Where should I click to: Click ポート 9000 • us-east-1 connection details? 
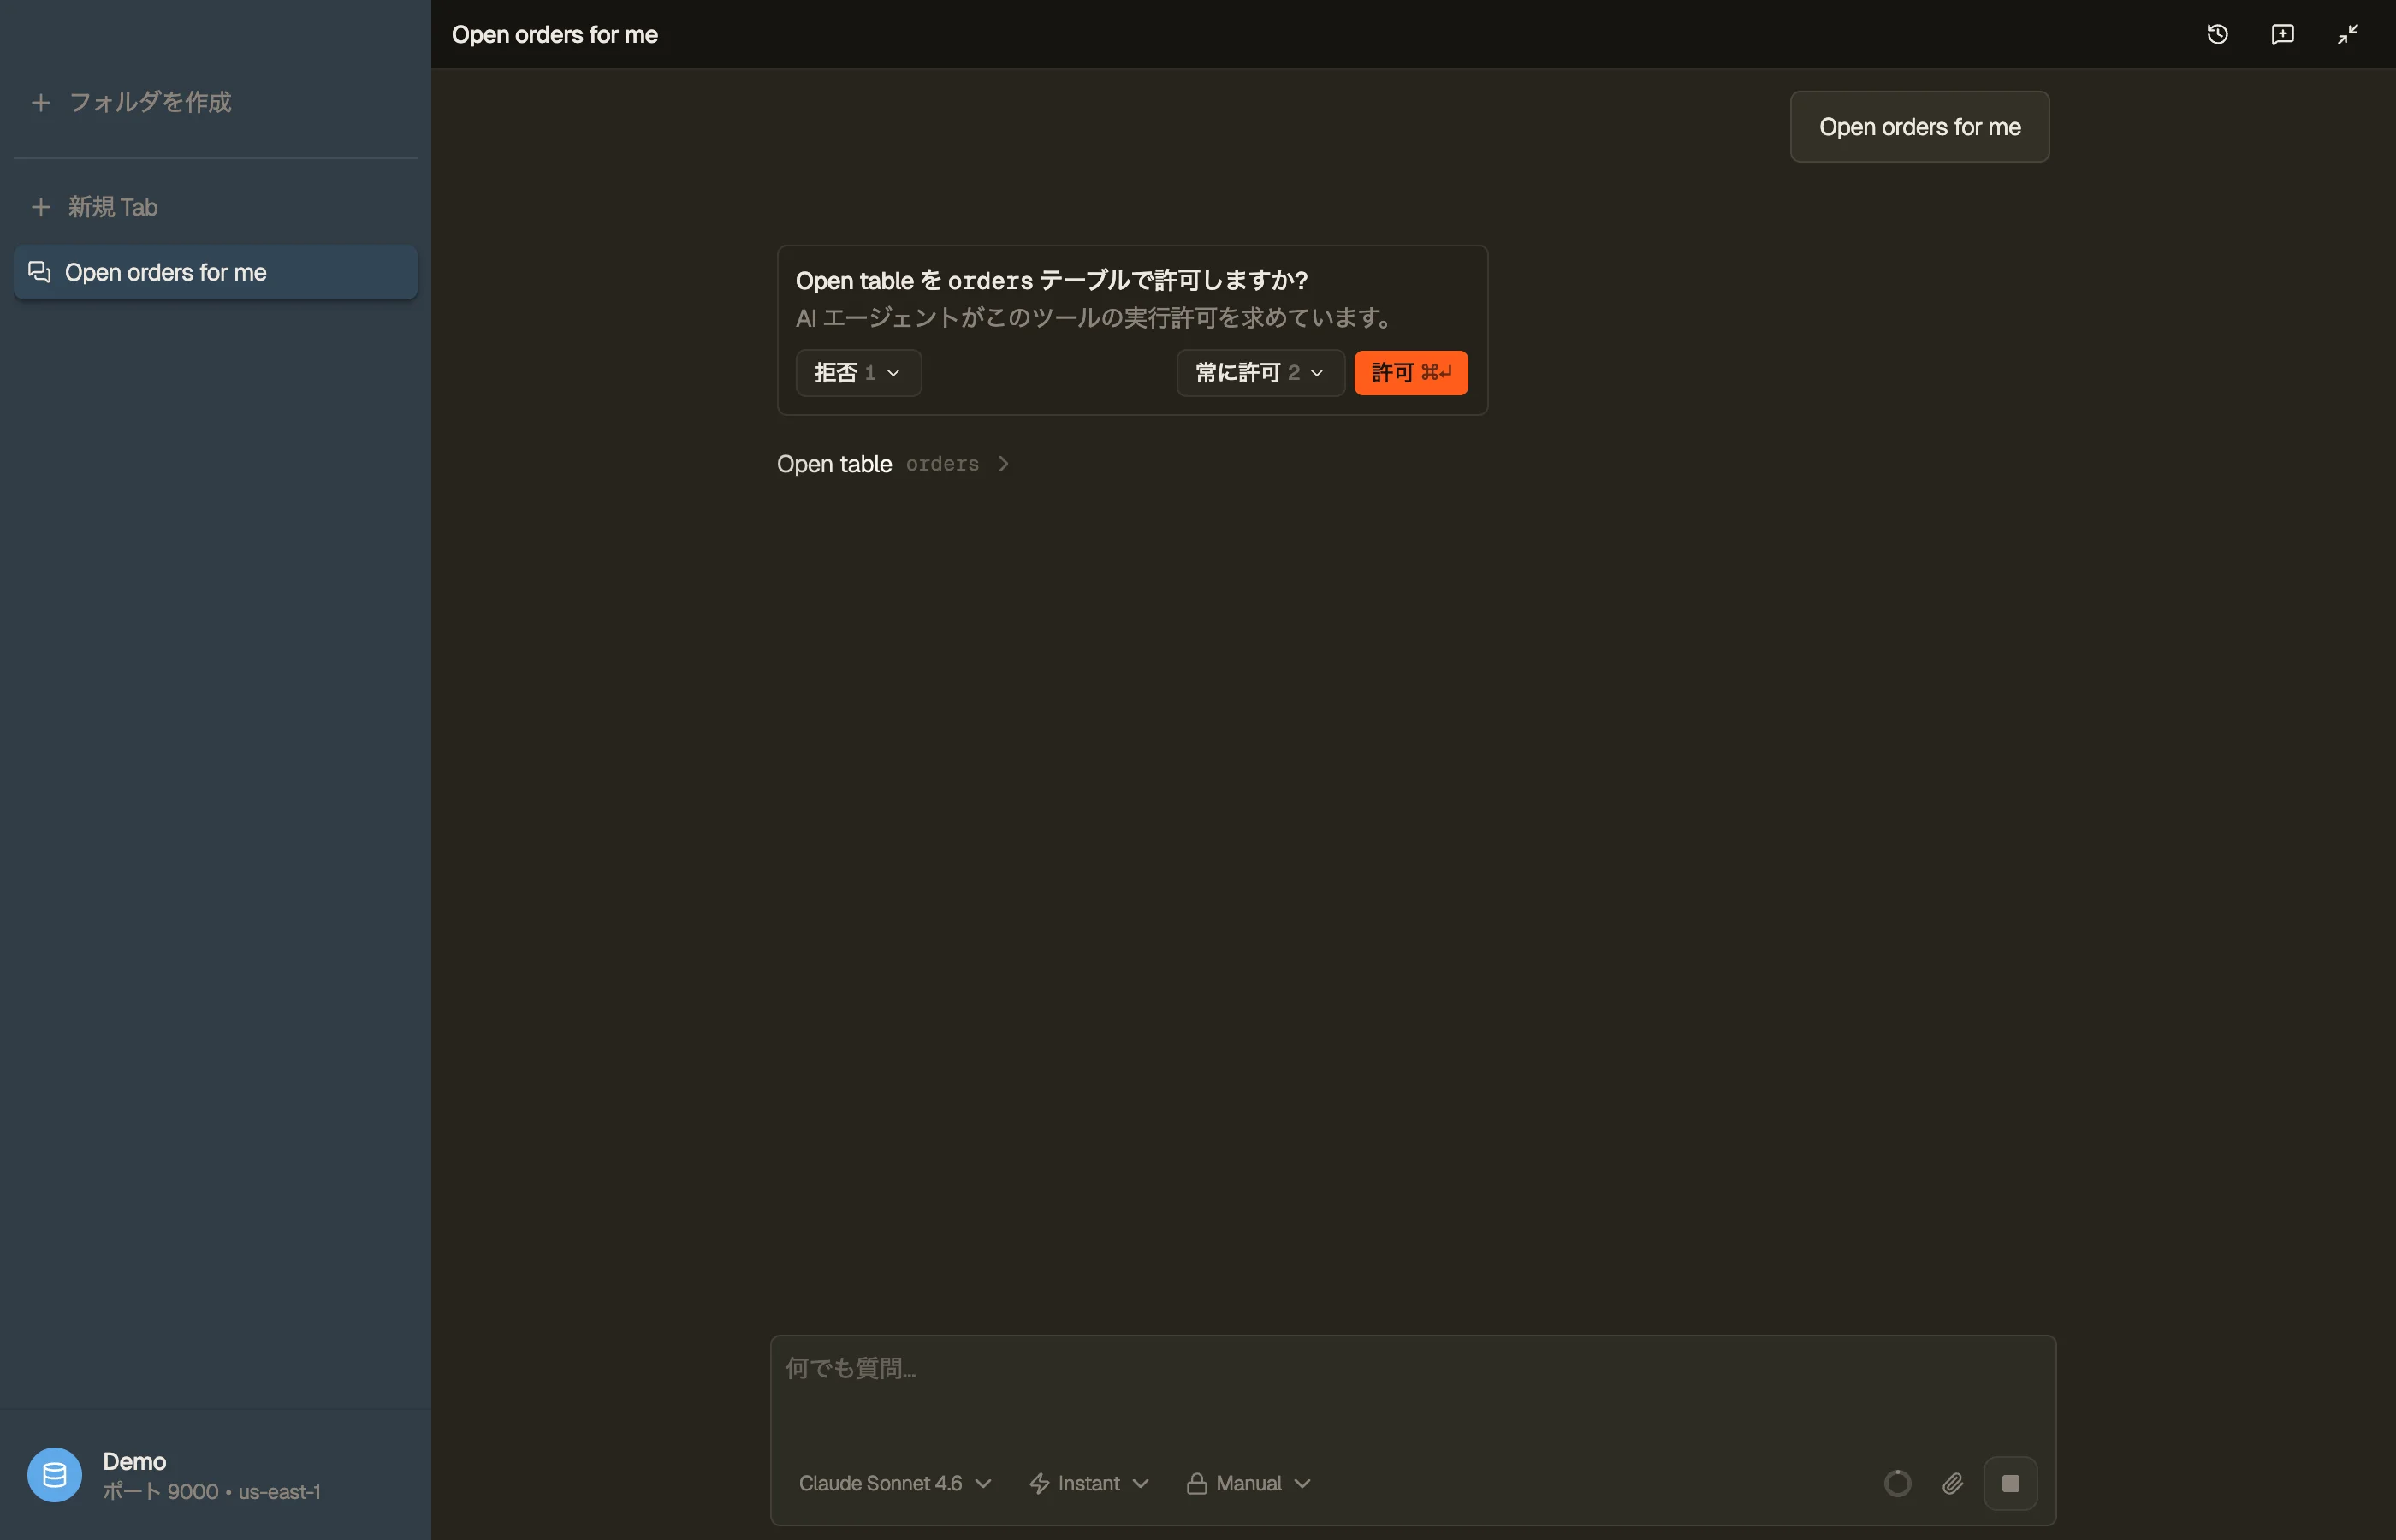(x=211, y=1491)
